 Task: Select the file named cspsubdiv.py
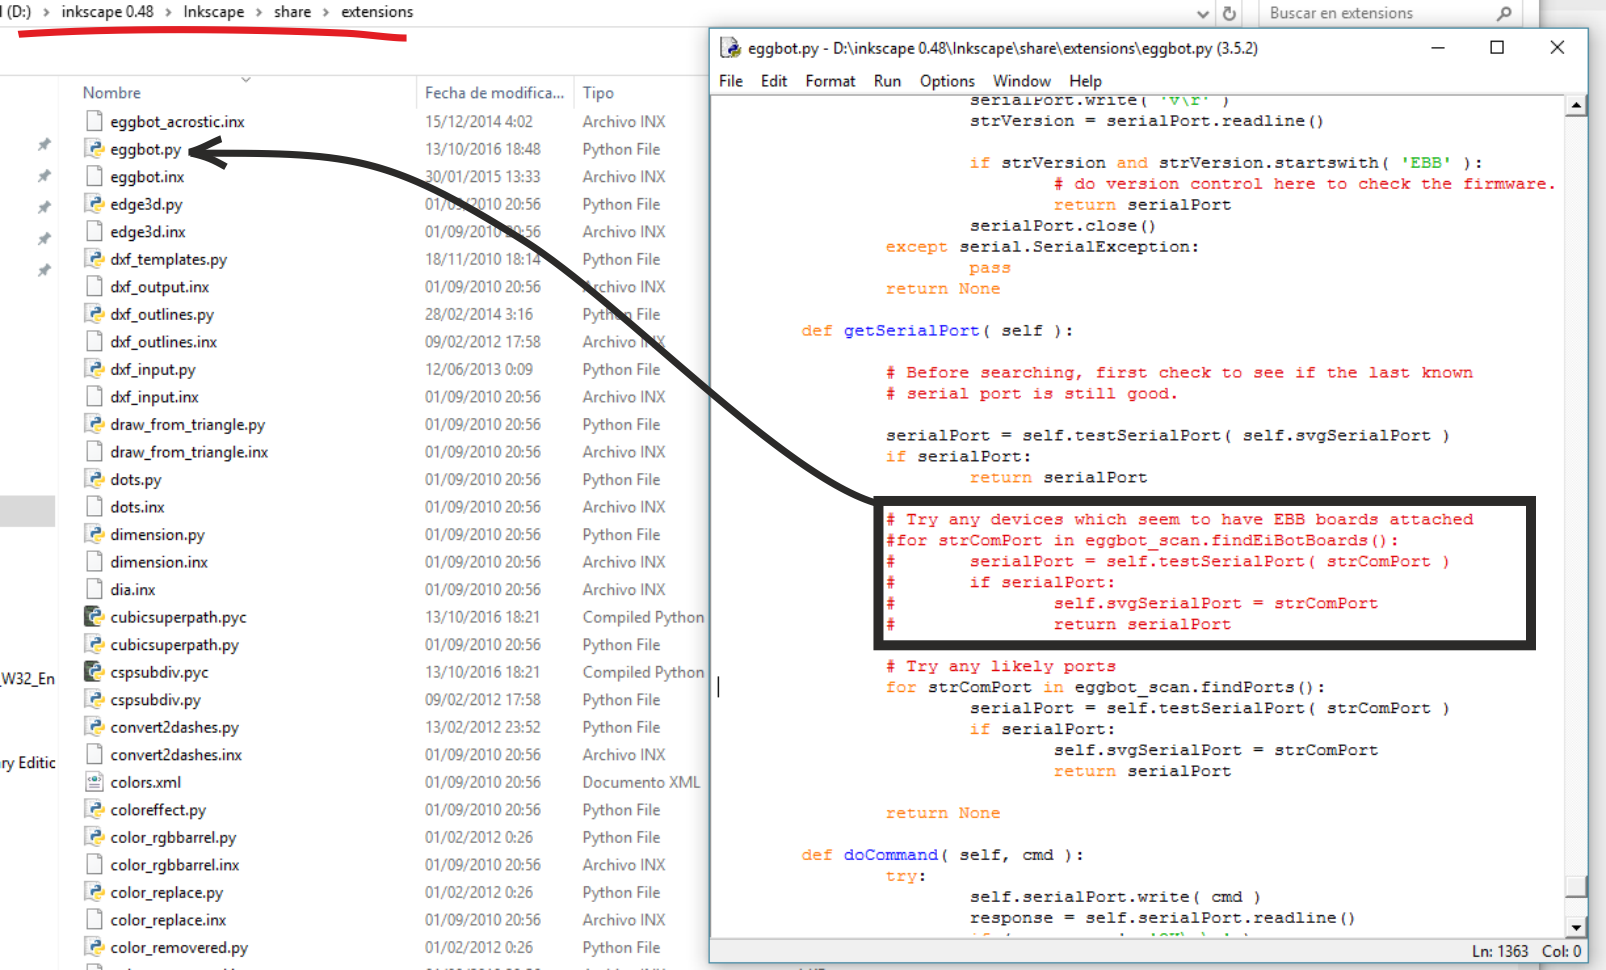(155, 700)
